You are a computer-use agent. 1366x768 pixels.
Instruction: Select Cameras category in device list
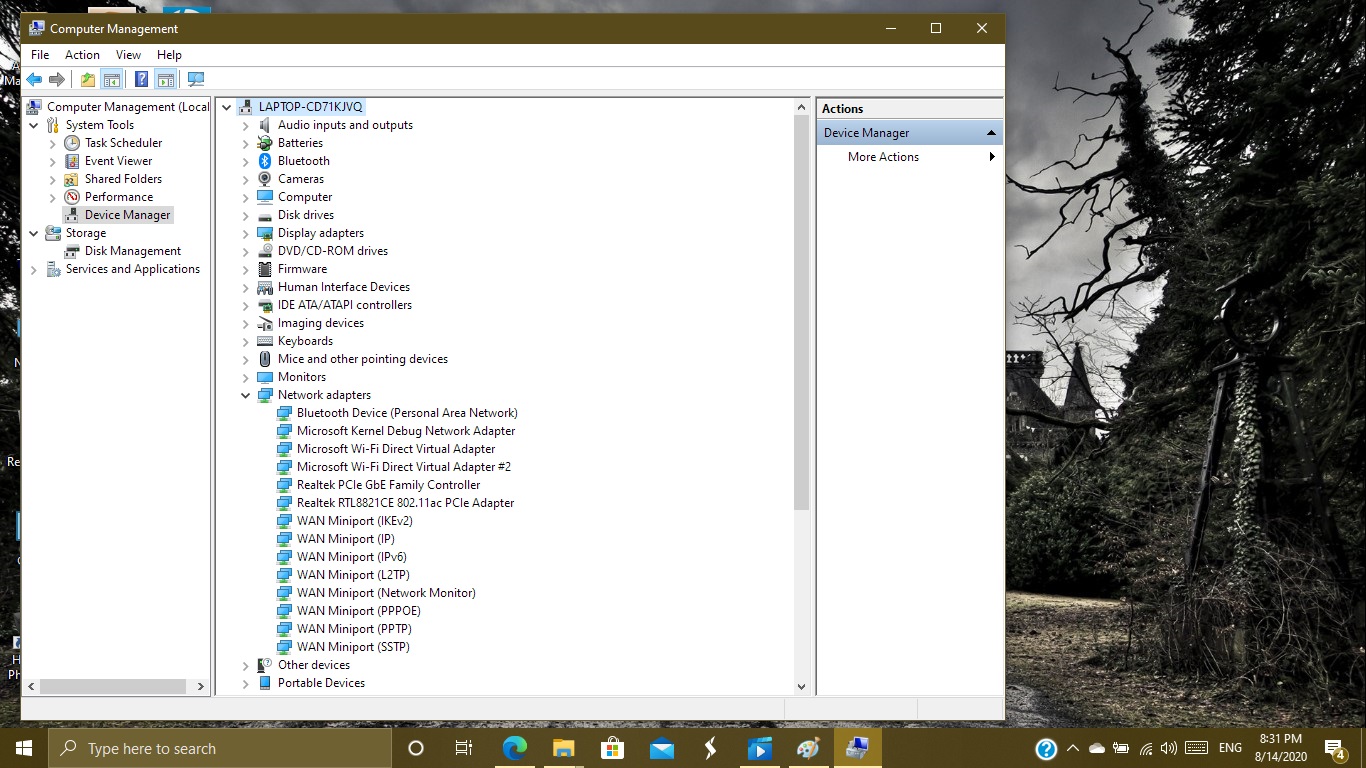301,179
